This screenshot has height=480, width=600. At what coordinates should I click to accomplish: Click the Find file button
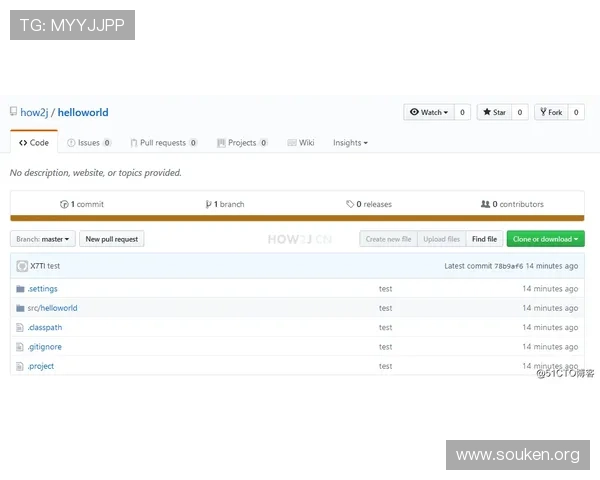[x=485, y=239]
